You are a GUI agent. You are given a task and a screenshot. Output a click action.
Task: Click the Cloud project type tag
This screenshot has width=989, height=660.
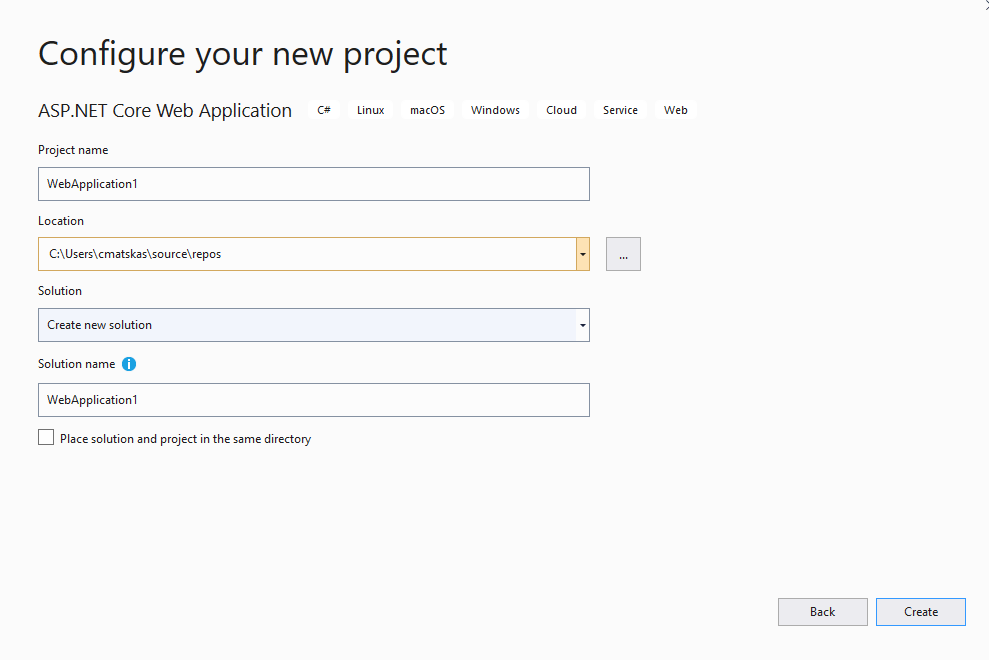tap(561, 110)
